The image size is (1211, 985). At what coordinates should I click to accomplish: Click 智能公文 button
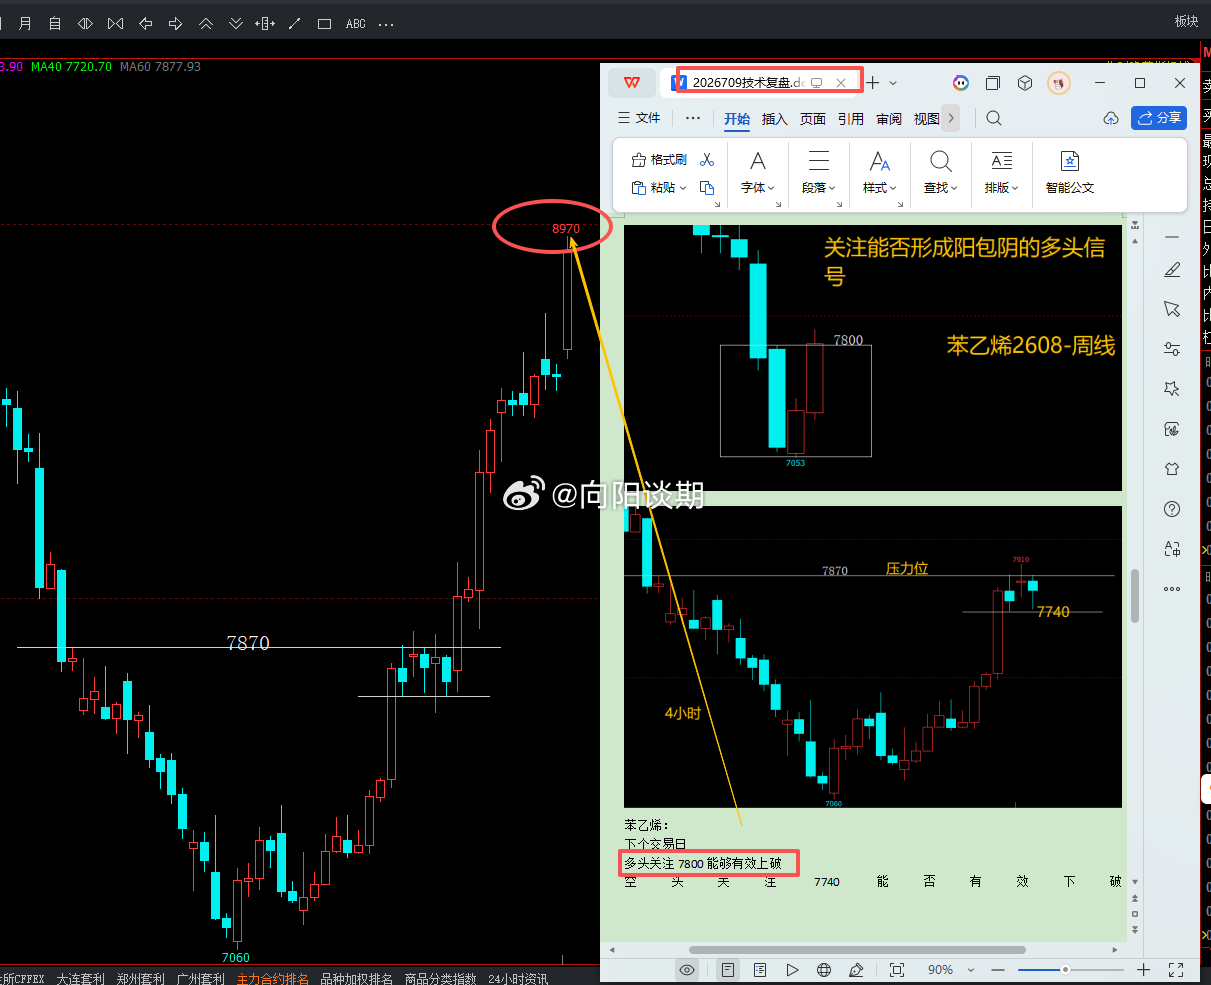[1070, 172]
